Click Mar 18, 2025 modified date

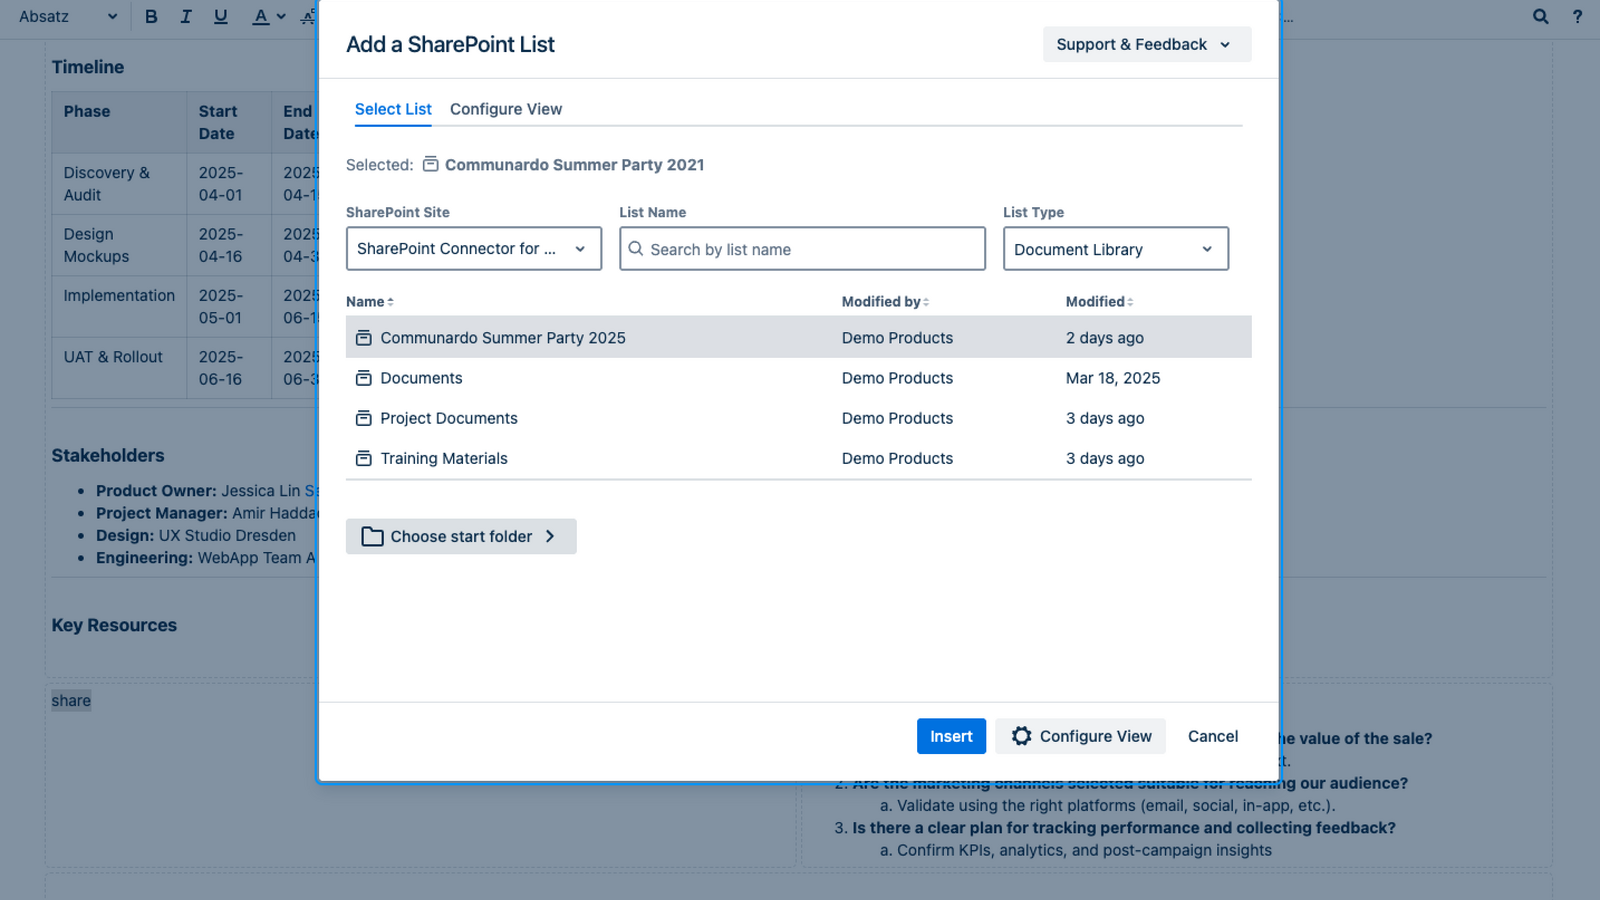click(1113, 378)
